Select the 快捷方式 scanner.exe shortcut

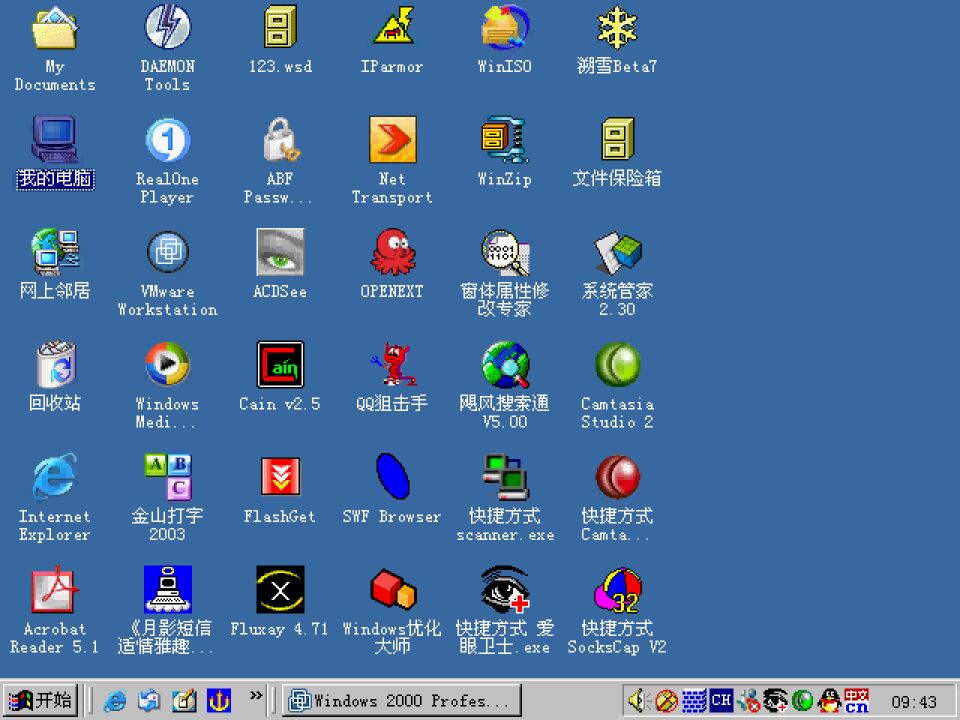pos(504,477)
